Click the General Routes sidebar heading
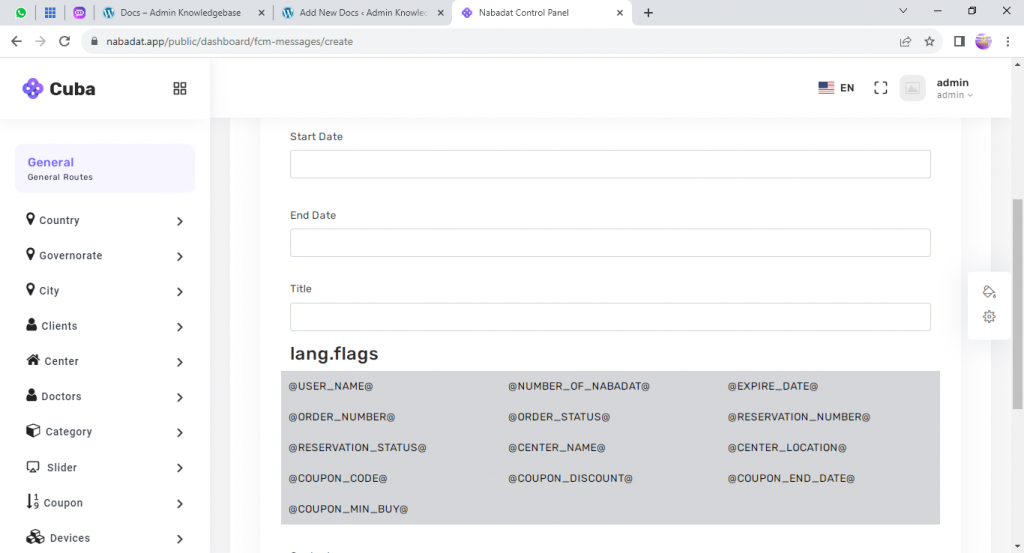Screen dimensions: 1024x553 (104, 168)
